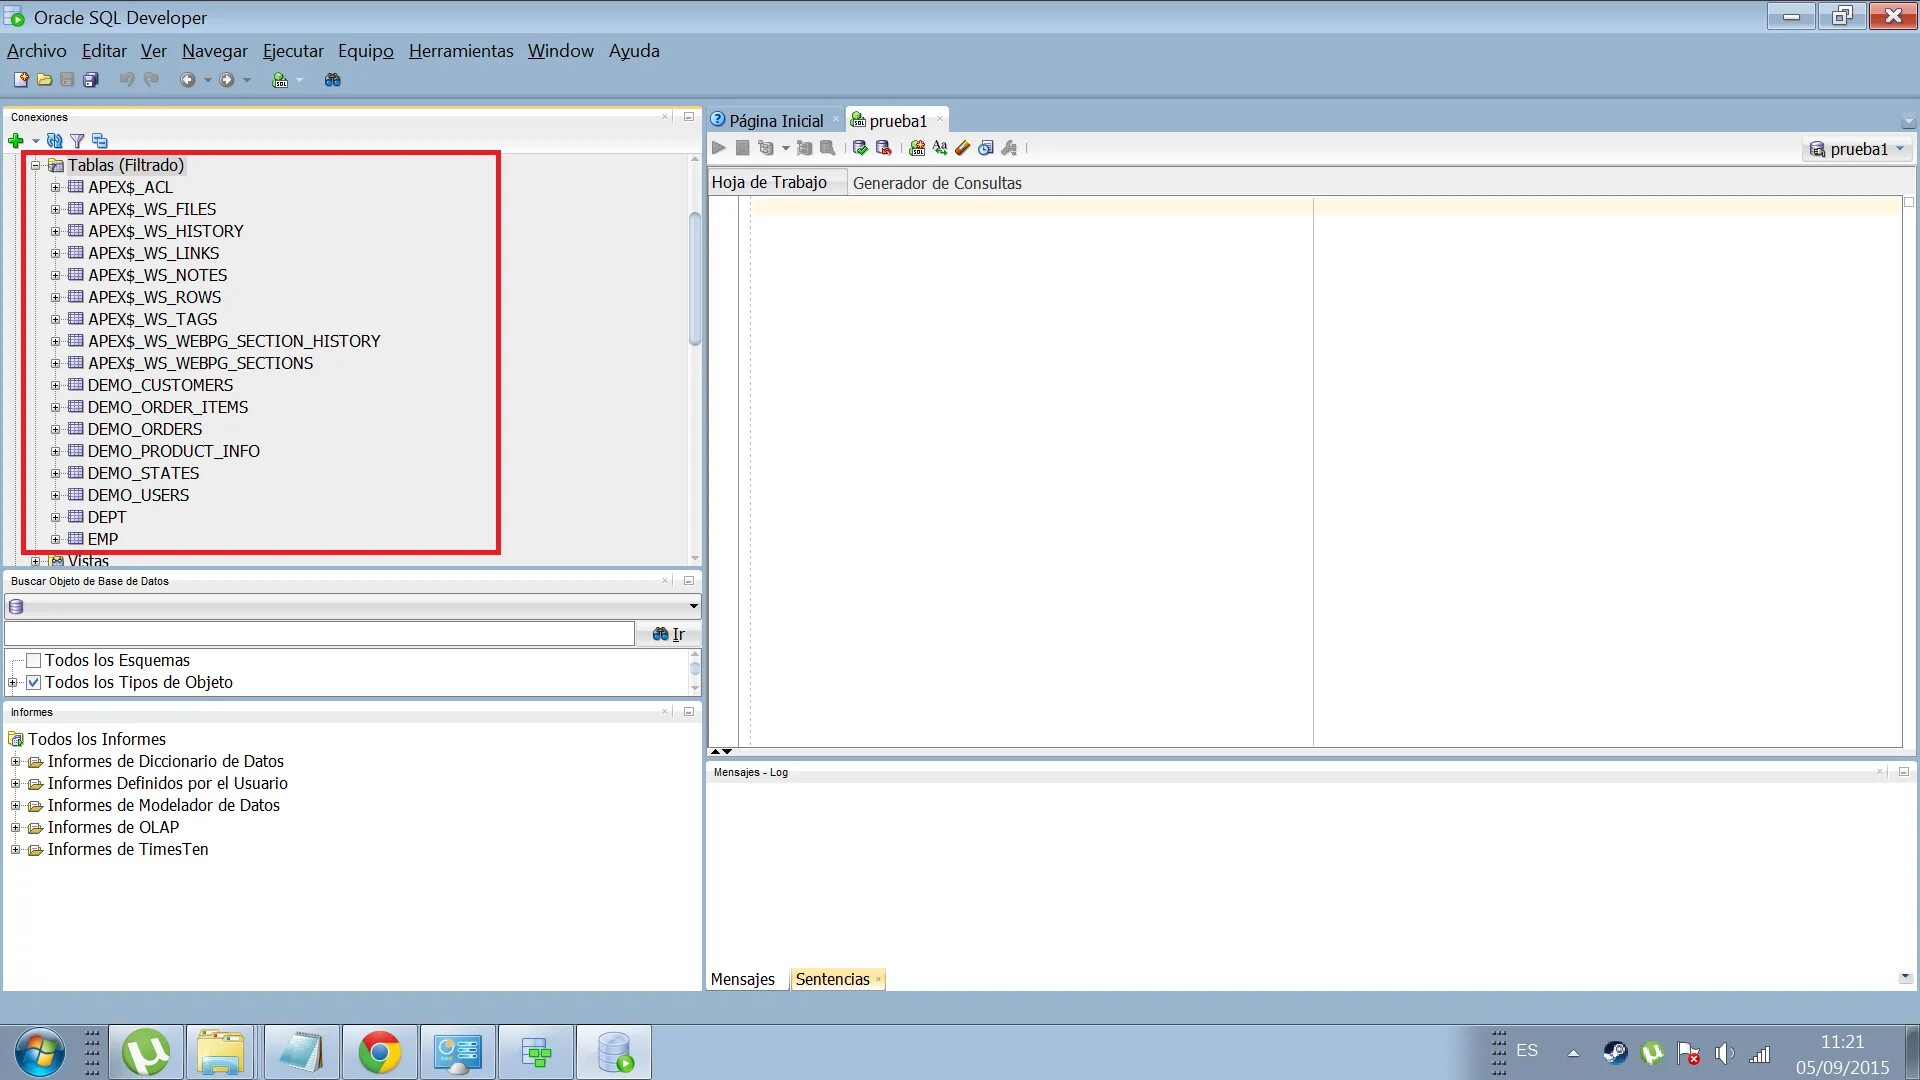Switch to Mensajes tab in log panel

743,979
